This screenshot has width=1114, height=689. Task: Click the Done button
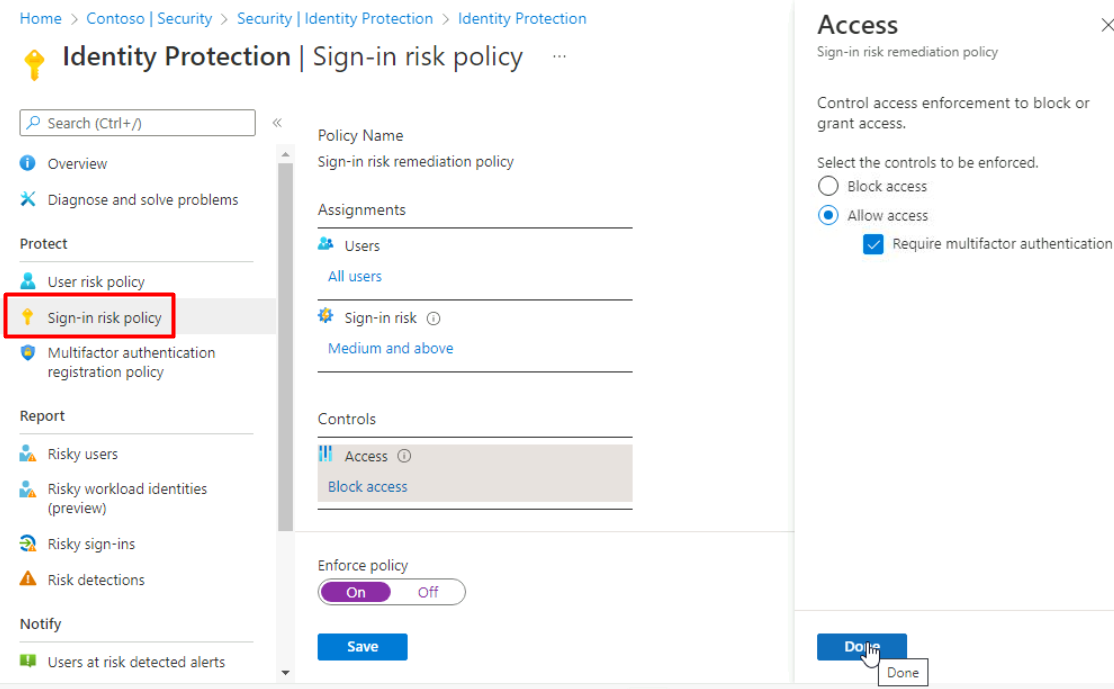point(861,647)
